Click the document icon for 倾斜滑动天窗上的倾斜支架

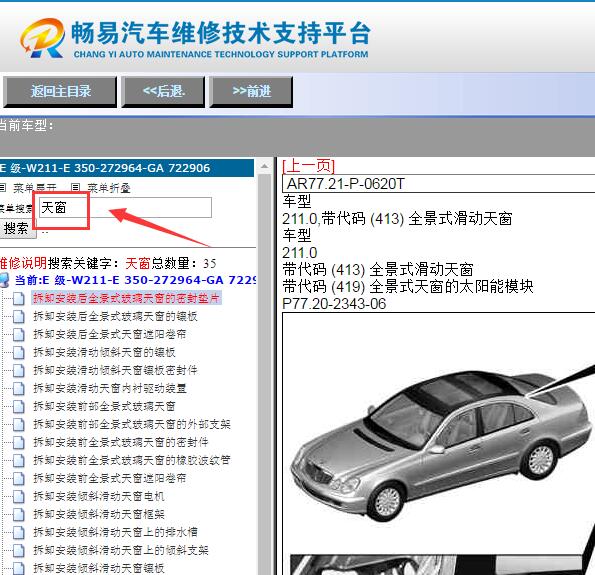[19, 550]
